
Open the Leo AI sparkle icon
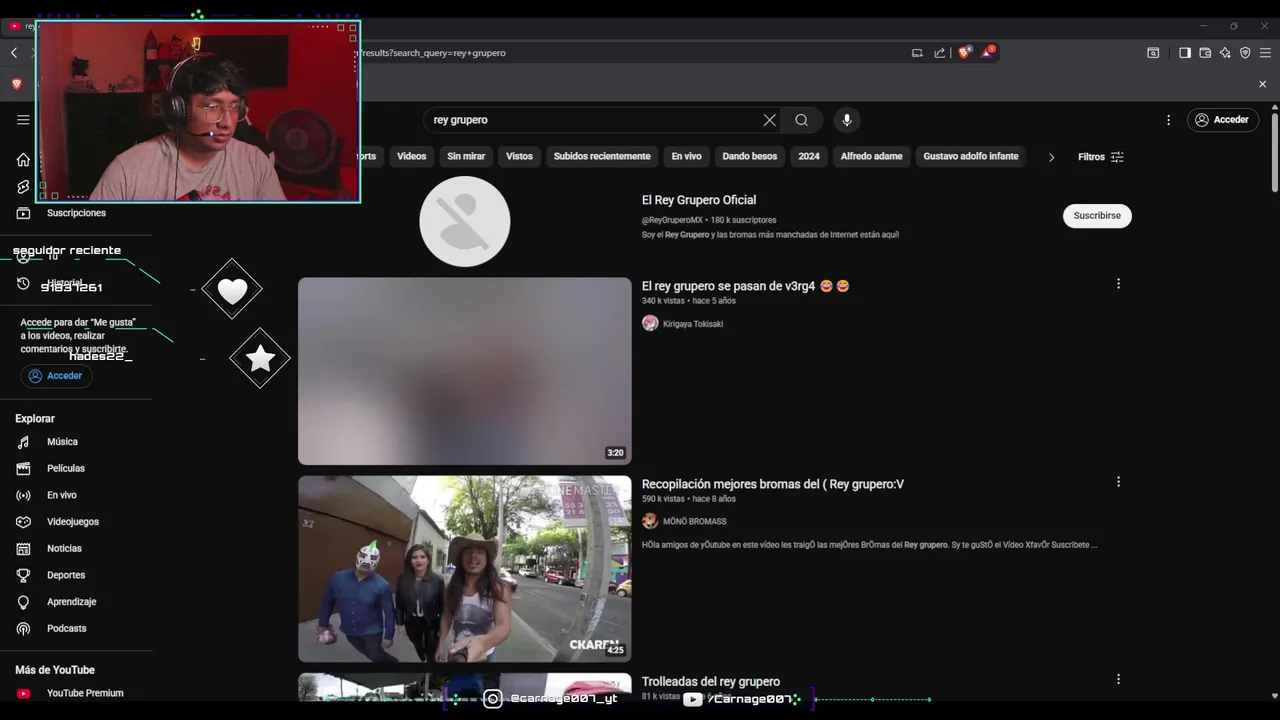click(x=1225, y=53)
